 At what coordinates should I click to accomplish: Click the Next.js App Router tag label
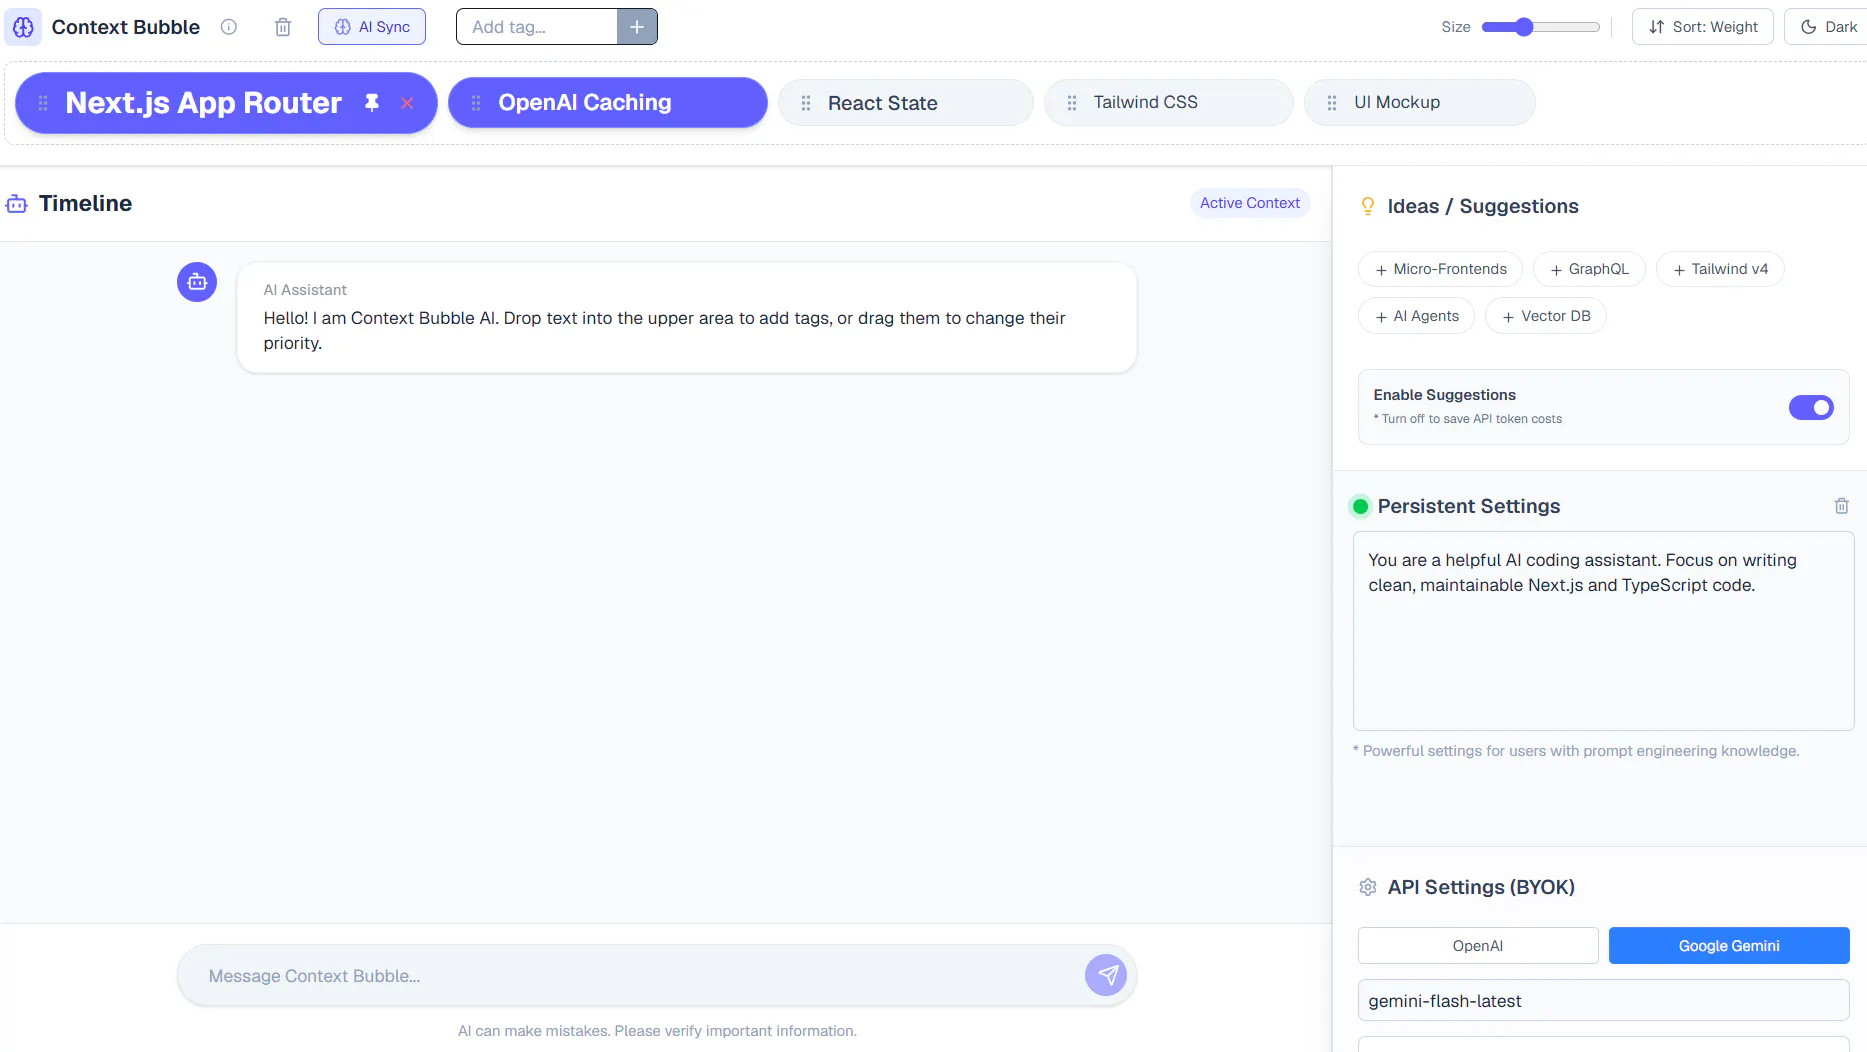coord(204,103)
